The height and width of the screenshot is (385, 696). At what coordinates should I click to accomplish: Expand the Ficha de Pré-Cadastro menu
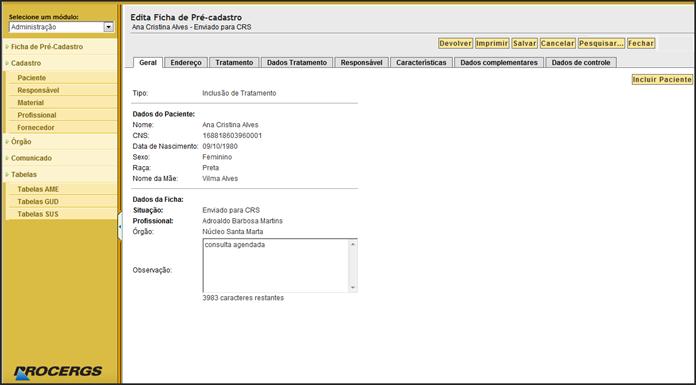click(x=47, y=47)
